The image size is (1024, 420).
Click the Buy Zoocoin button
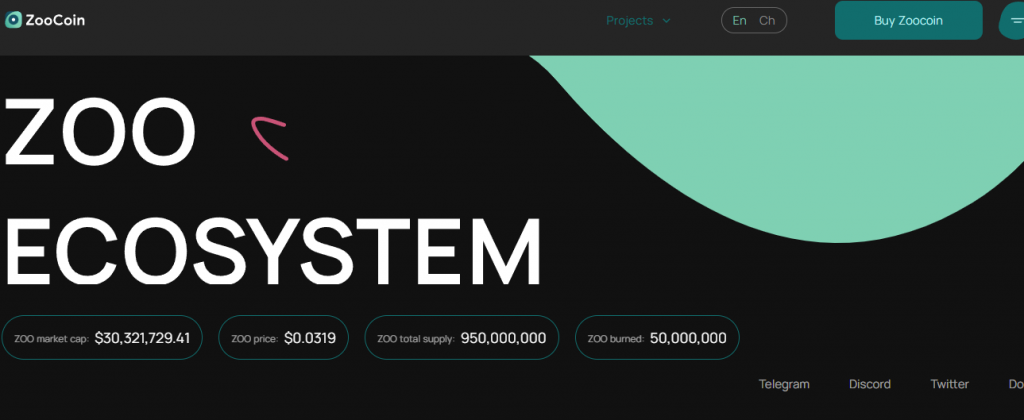click(x=908, y=20)
